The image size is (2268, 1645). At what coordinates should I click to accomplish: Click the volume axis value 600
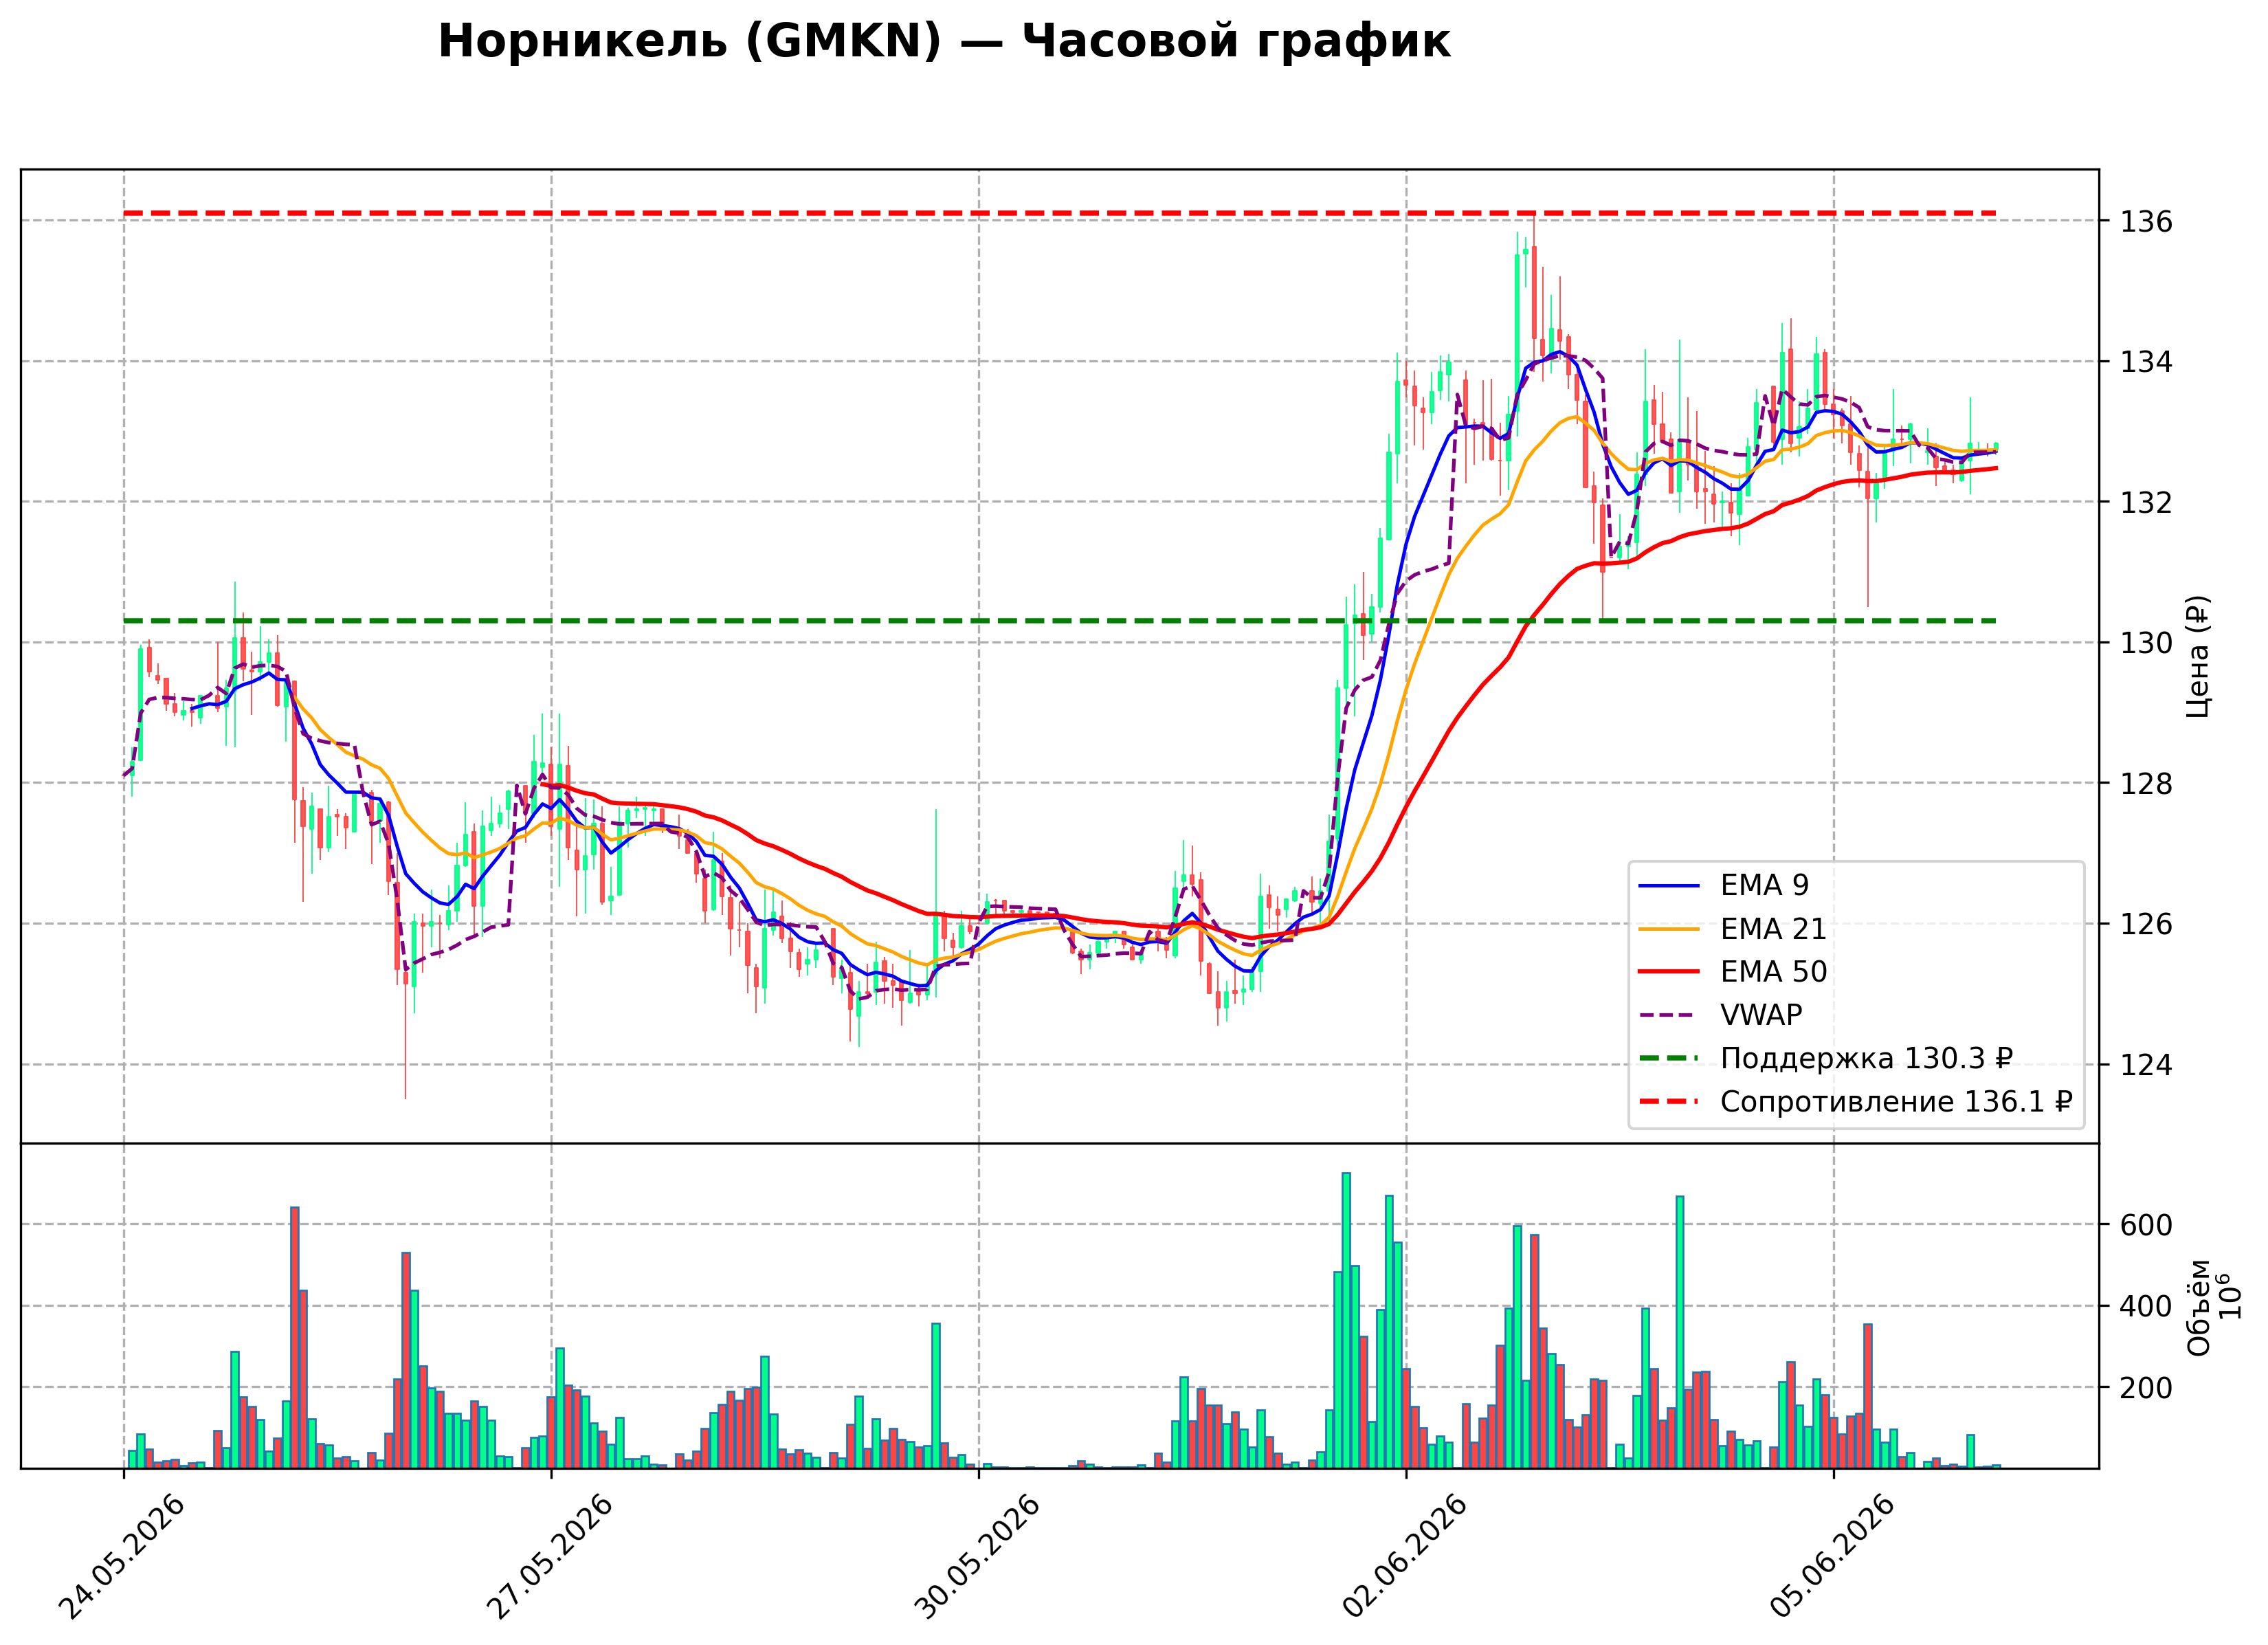tap(2147, 1225)
